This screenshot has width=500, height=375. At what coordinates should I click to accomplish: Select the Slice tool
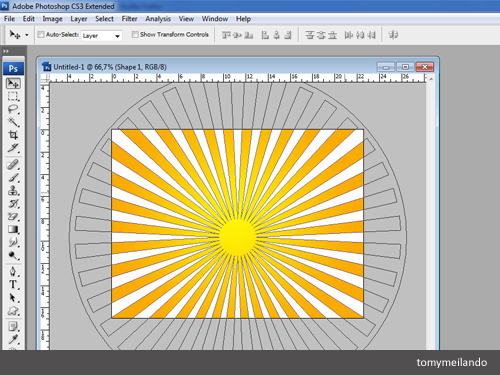pos(13,148)
